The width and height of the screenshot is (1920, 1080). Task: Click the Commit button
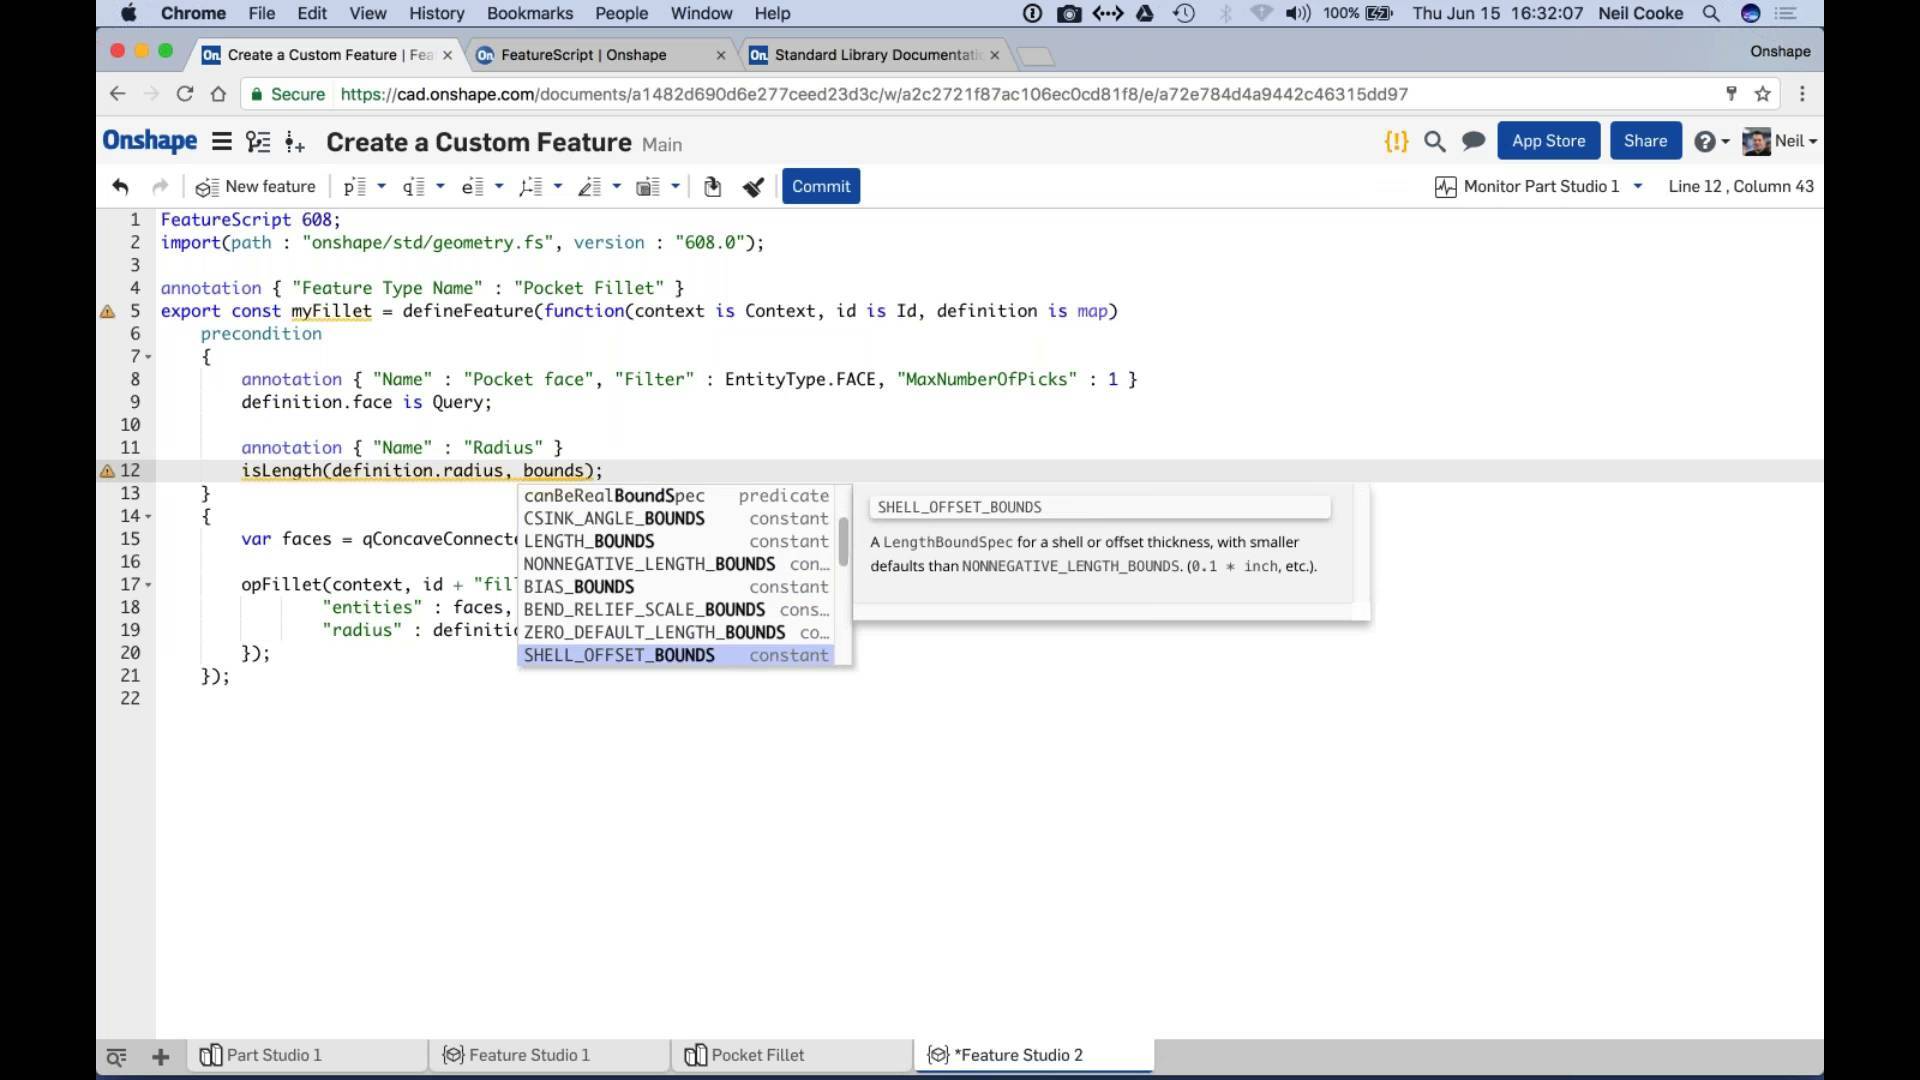(x=821, y=186)
